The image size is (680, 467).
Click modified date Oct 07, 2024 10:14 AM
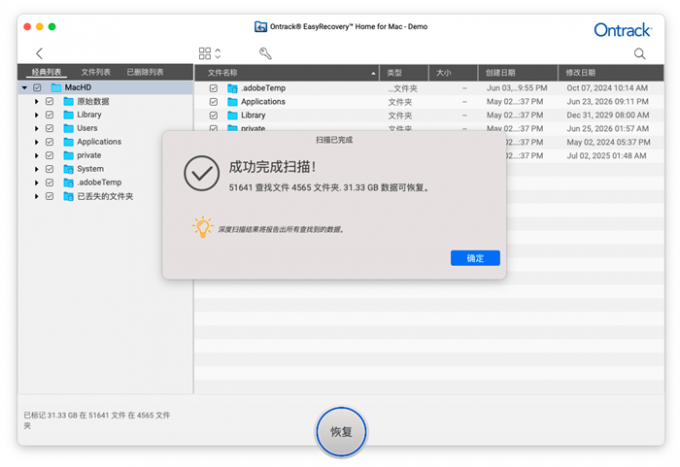coord(607,88)
